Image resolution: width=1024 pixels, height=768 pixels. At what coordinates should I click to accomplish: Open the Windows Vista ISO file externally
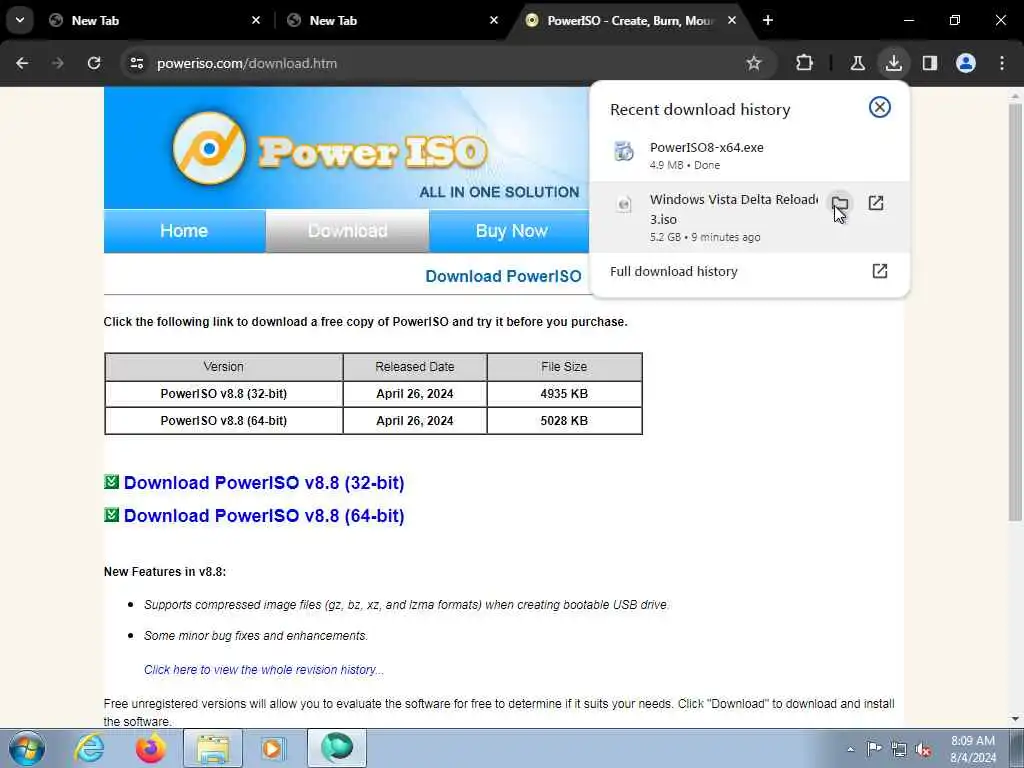(876, 203)
